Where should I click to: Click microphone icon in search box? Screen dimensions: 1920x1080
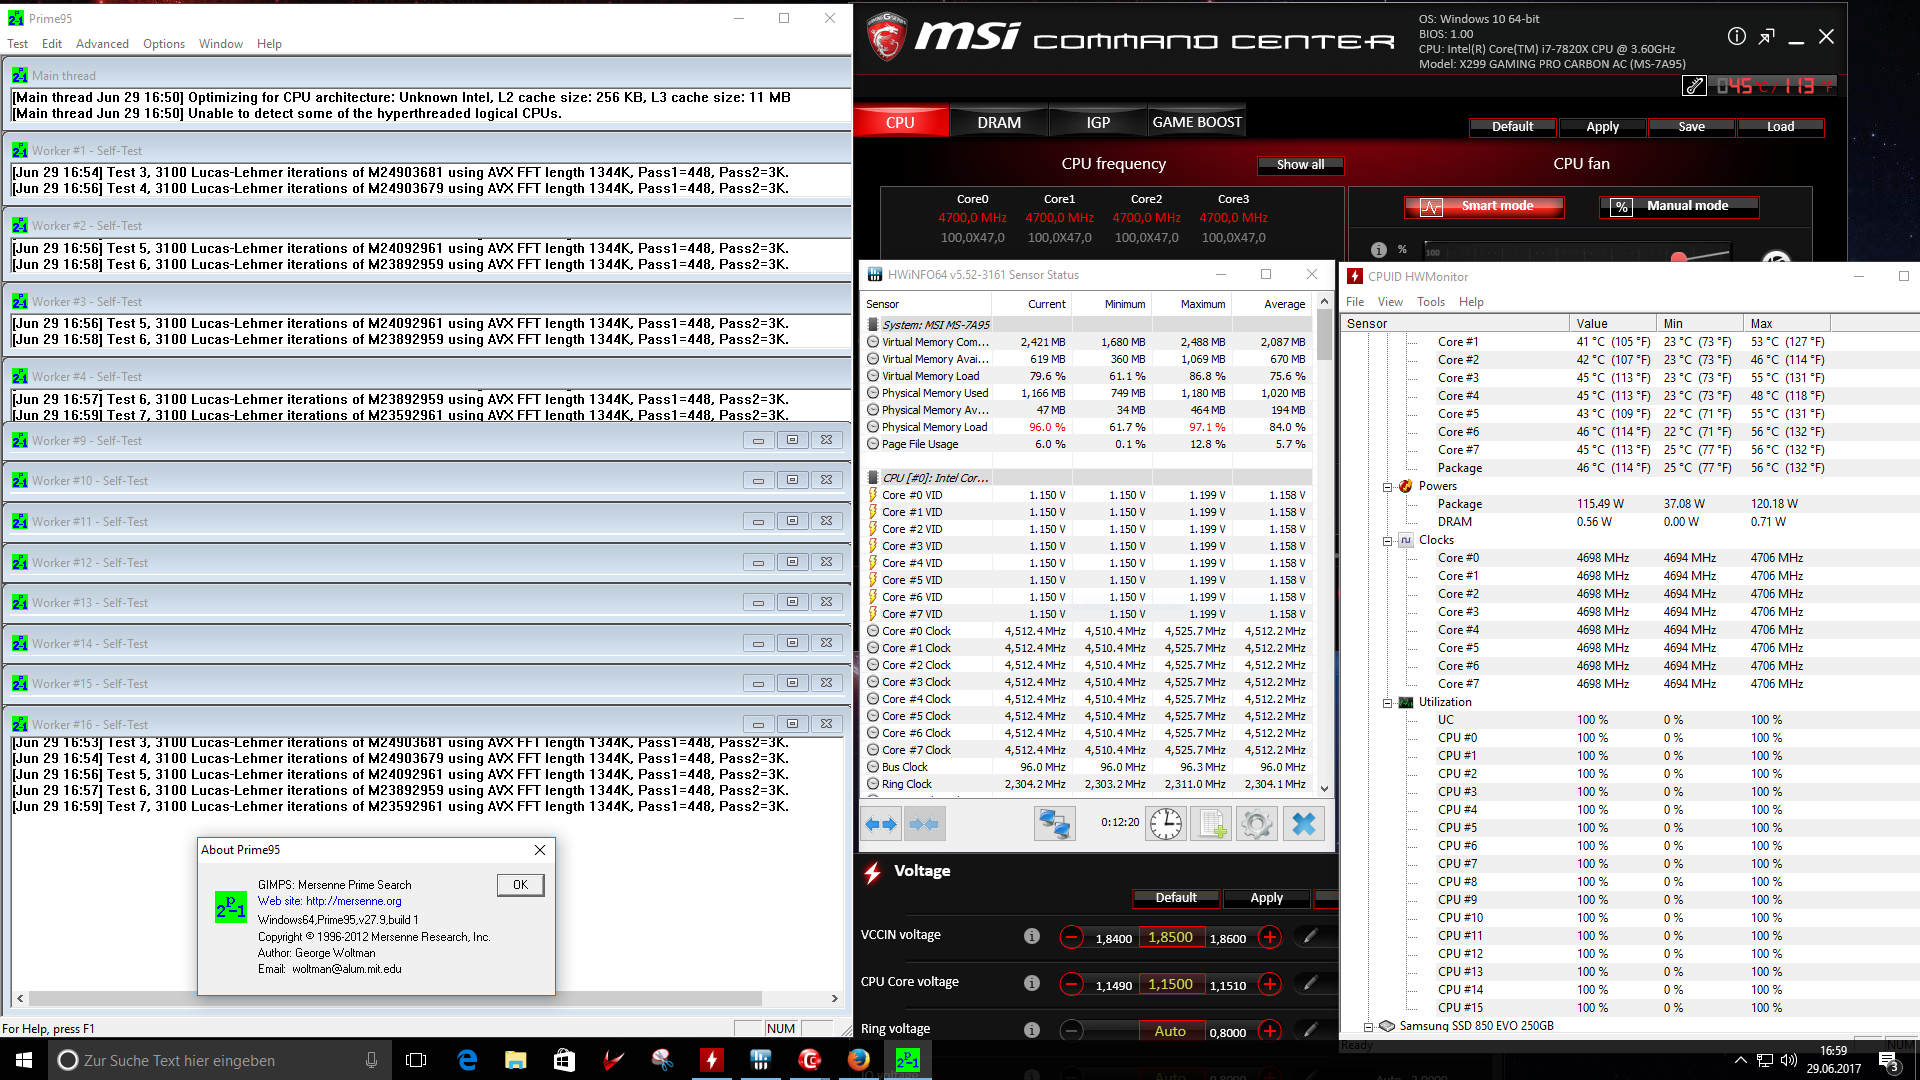coord(371,1060)
